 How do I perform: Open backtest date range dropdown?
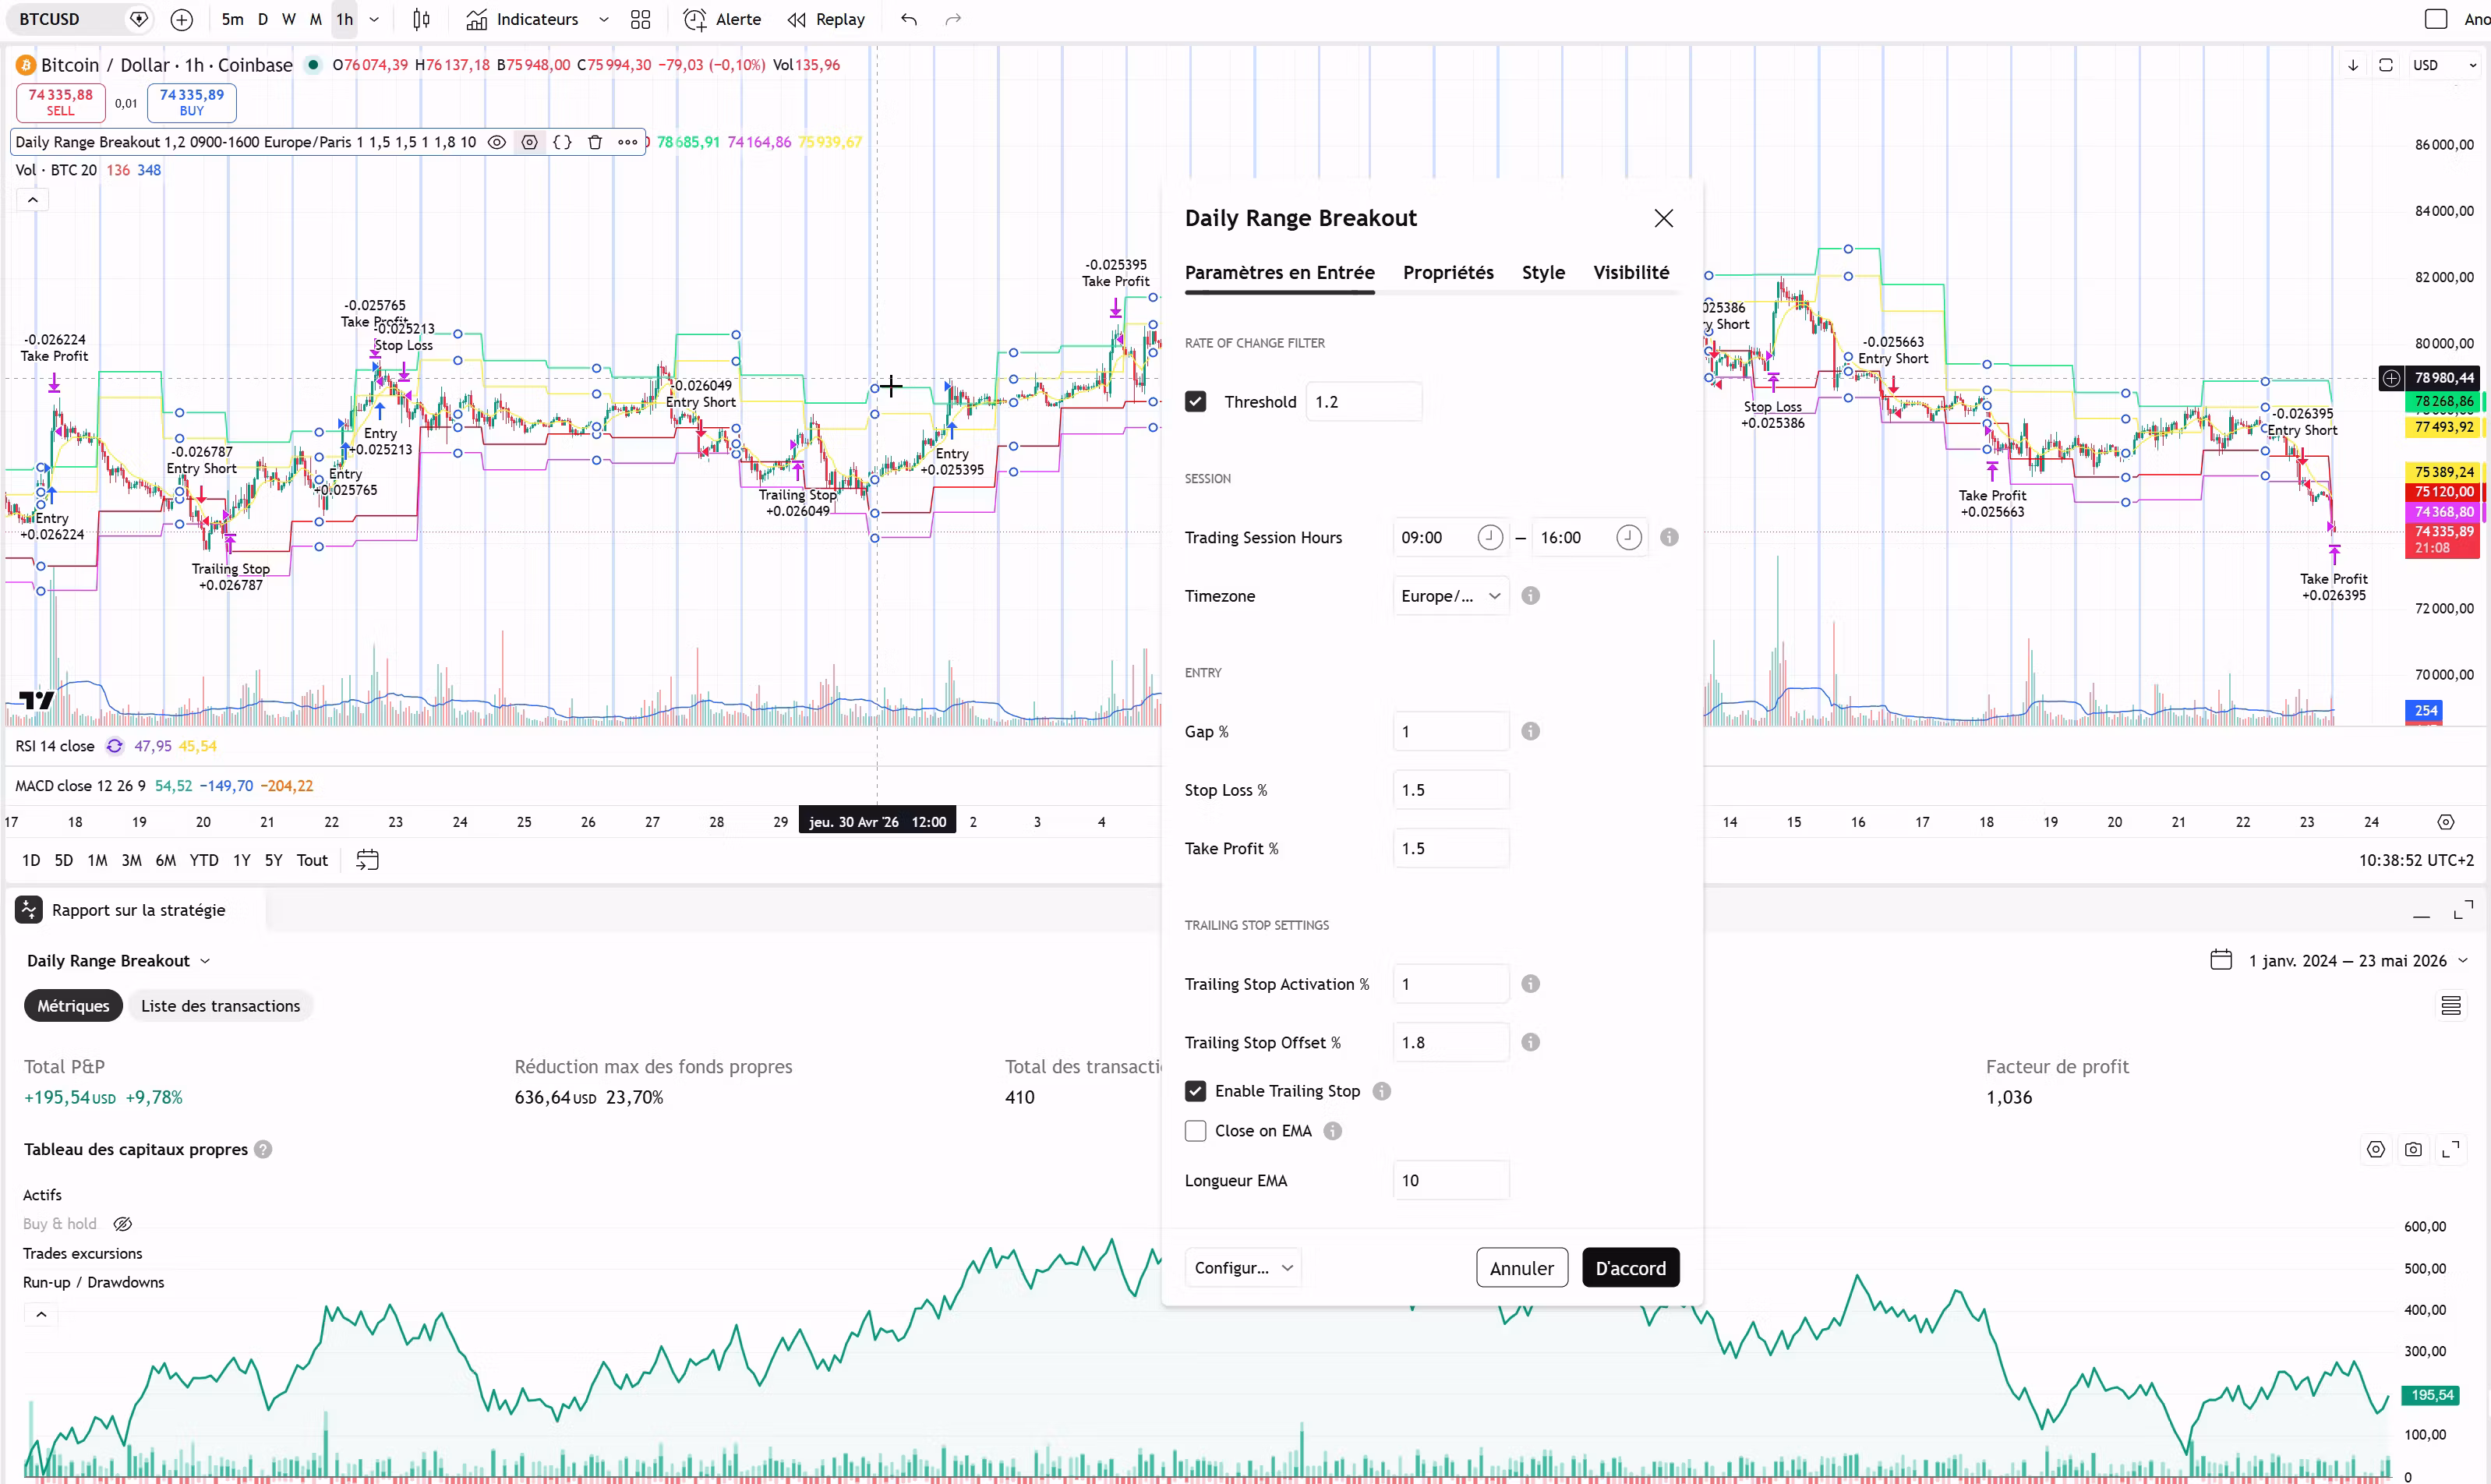coord(2338,961)
